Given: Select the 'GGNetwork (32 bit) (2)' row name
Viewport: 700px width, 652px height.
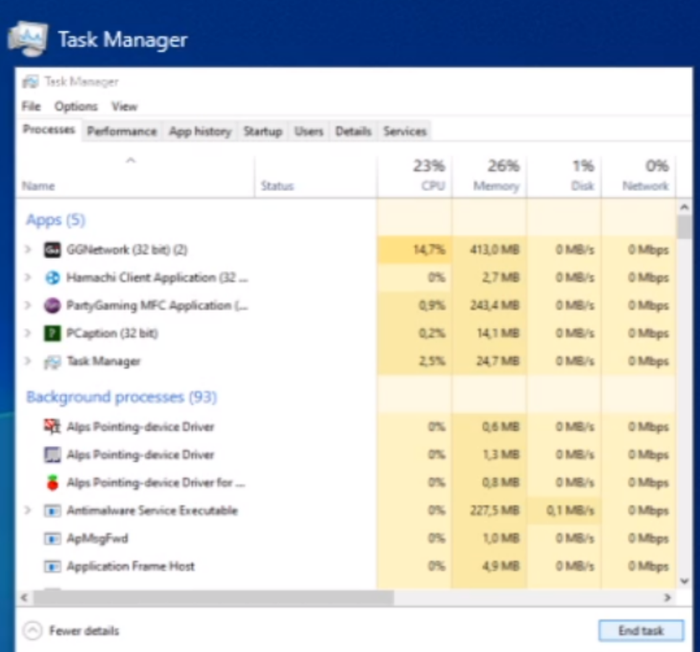Looking at the screenshot, I should (127, 250).
